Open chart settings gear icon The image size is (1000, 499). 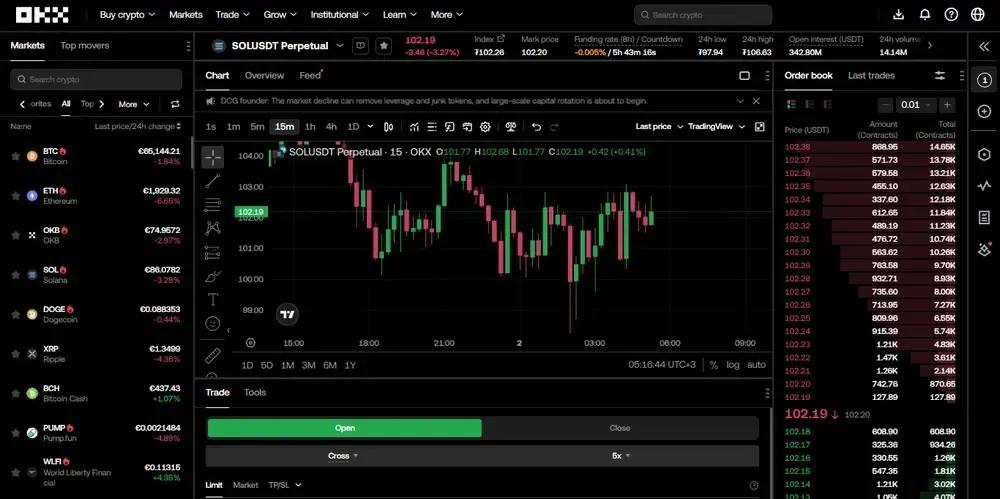tap(485, 127)
